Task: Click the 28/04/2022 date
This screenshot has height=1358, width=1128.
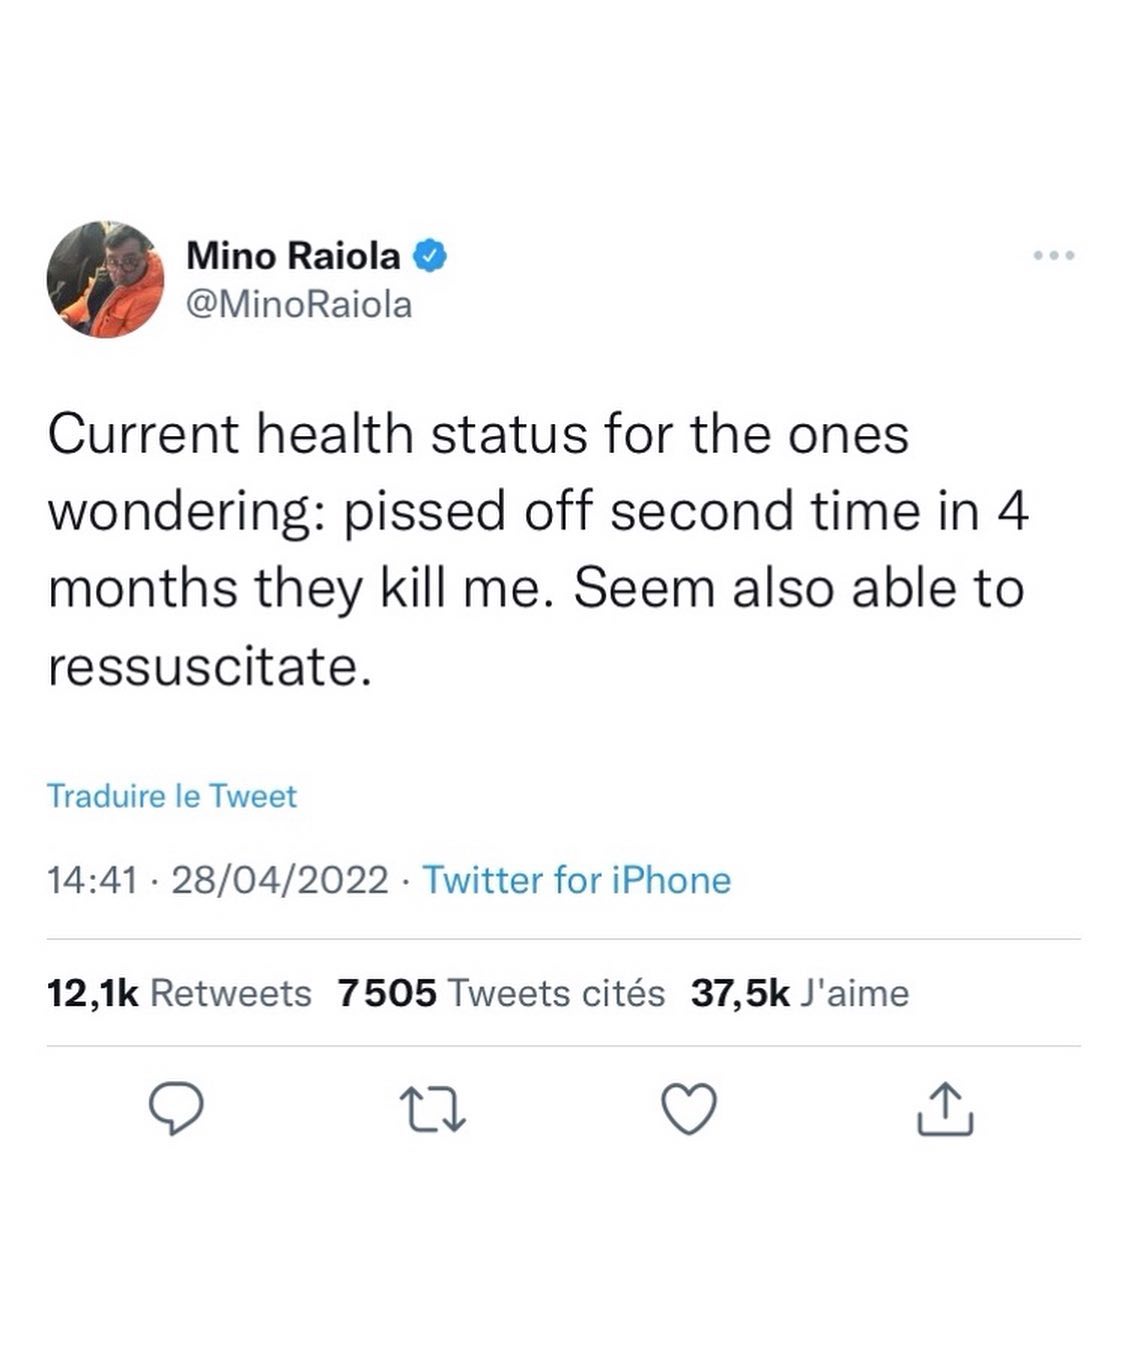Action: pyautogui.click(x=280, y=880)
